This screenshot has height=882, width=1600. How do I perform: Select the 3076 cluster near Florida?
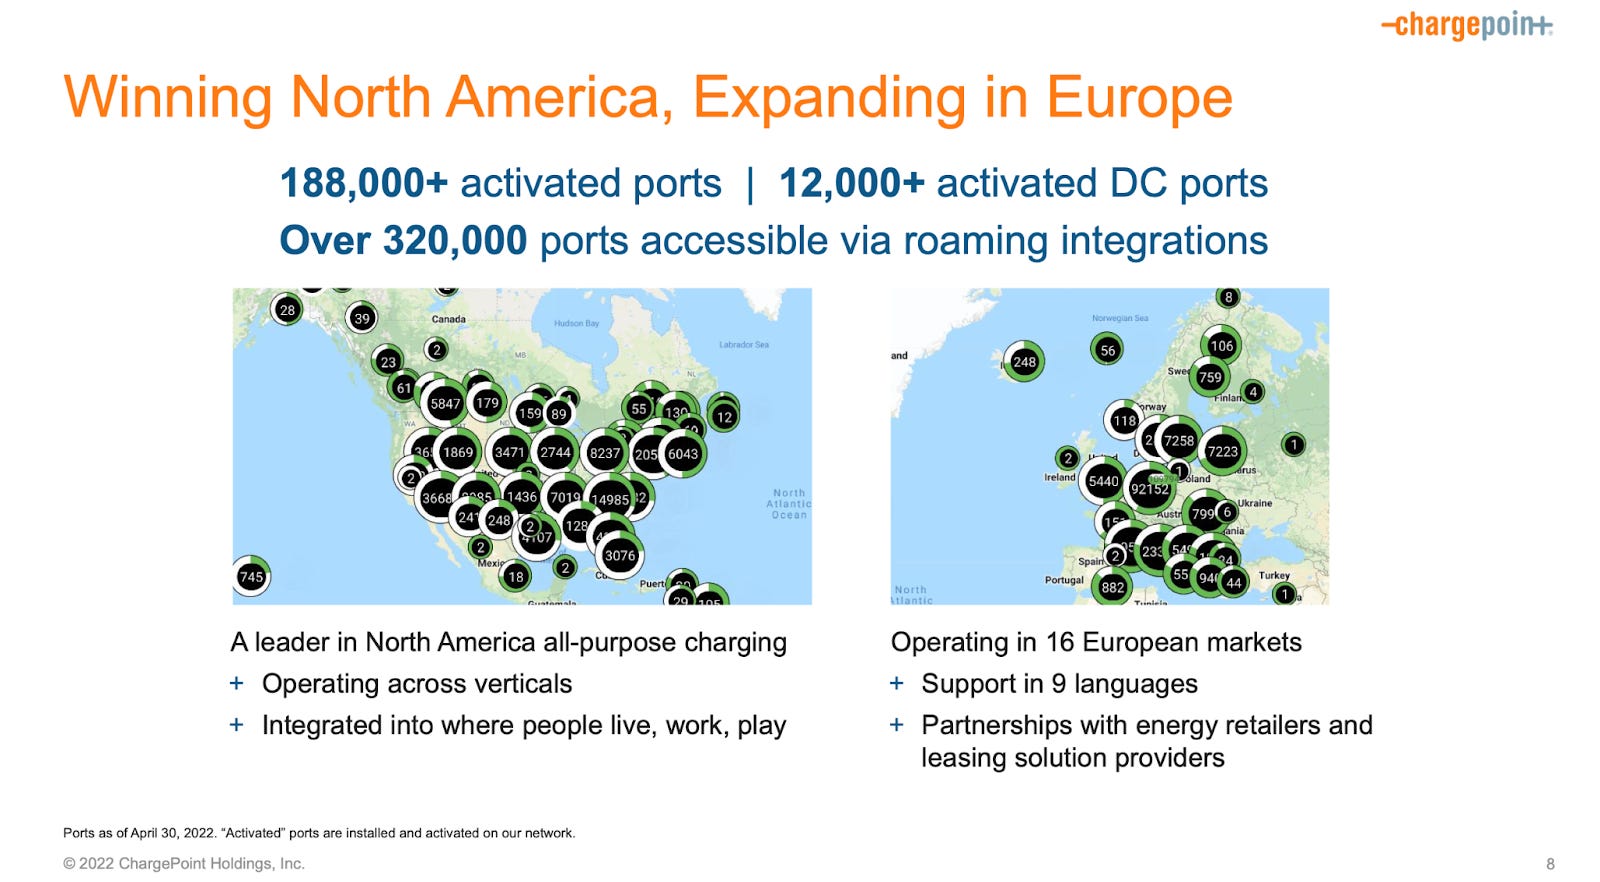[620, 555]
